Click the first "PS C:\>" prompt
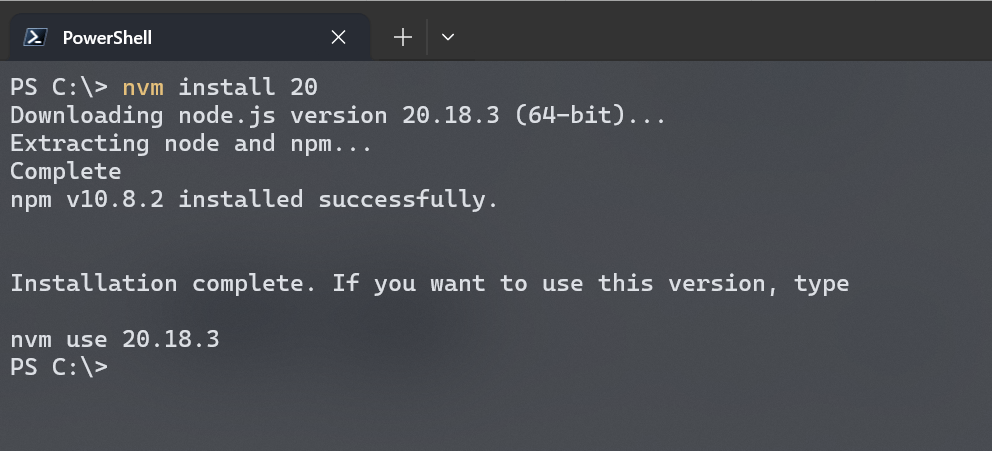992x451 pixels. [58, 86]
